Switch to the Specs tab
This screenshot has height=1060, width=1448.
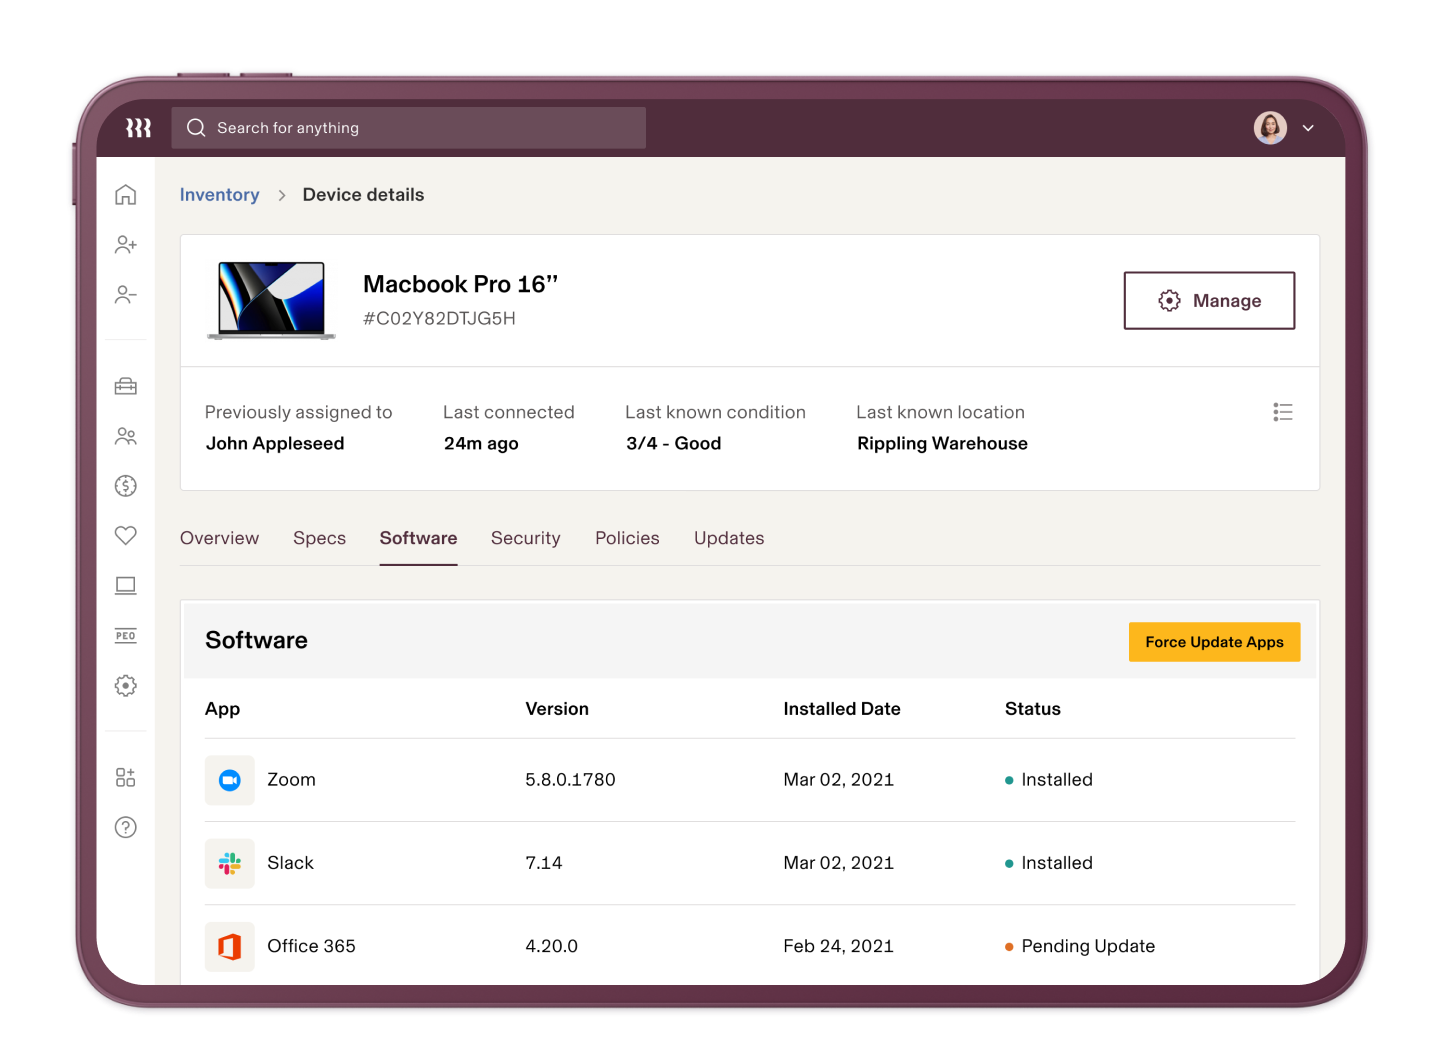point(319,538)
